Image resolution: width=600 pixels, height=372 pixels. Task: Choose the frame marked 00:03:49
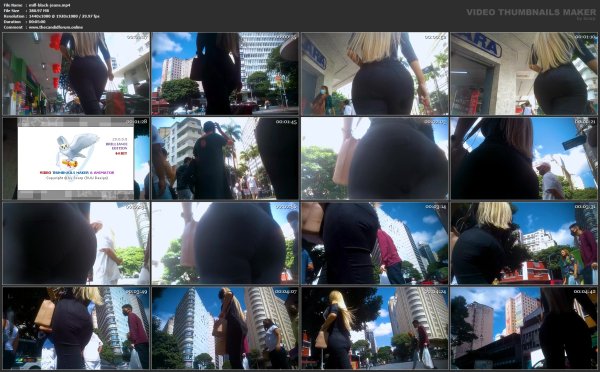[76, 328]
